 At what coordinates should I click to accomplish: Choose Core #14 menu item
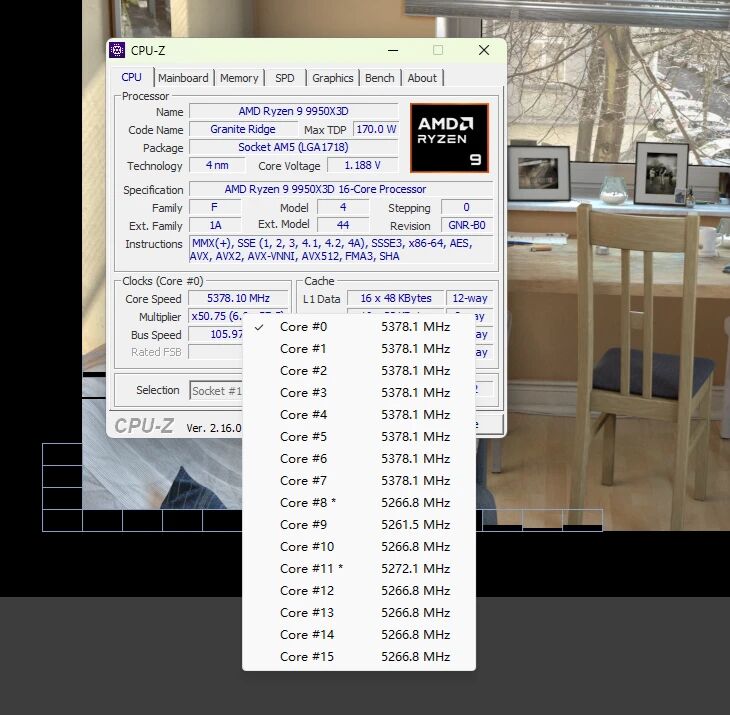[359, 634]
